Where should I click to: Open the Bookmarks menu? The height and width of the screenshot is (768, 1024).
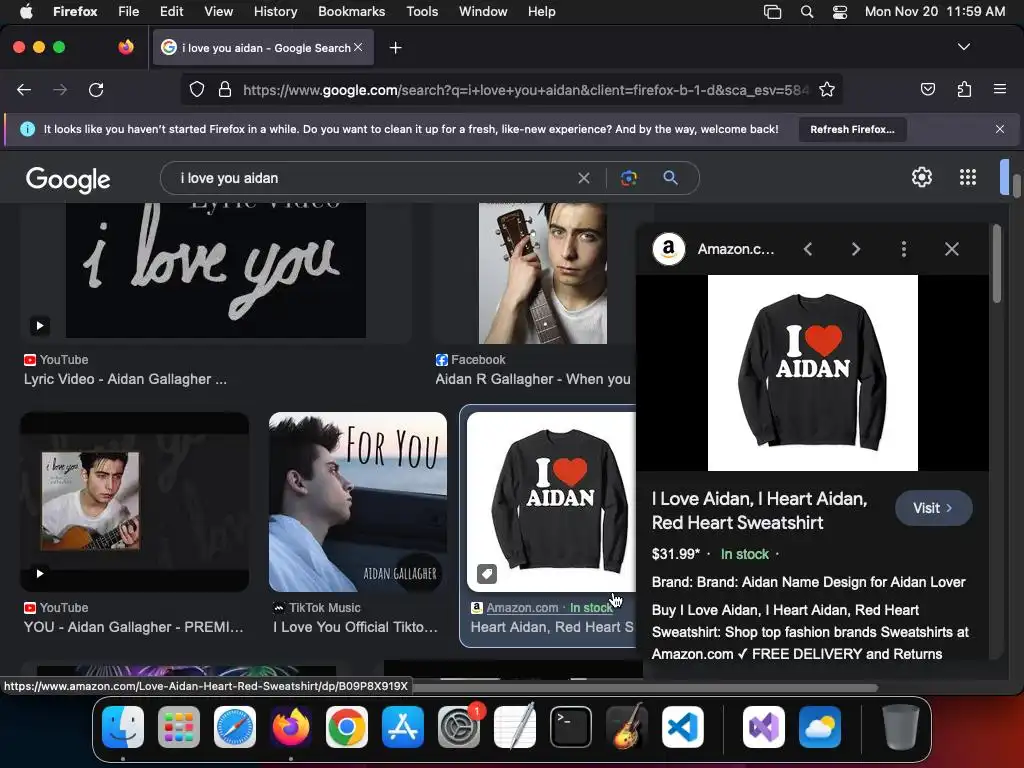click(x=351, y=11)
